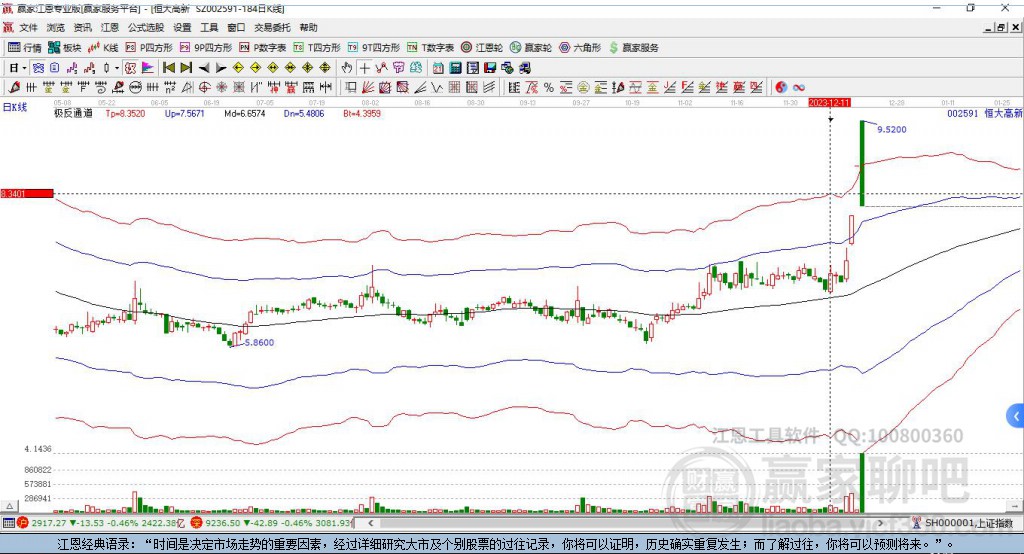Click the yin-yang icon

click(x=781, y=88)
